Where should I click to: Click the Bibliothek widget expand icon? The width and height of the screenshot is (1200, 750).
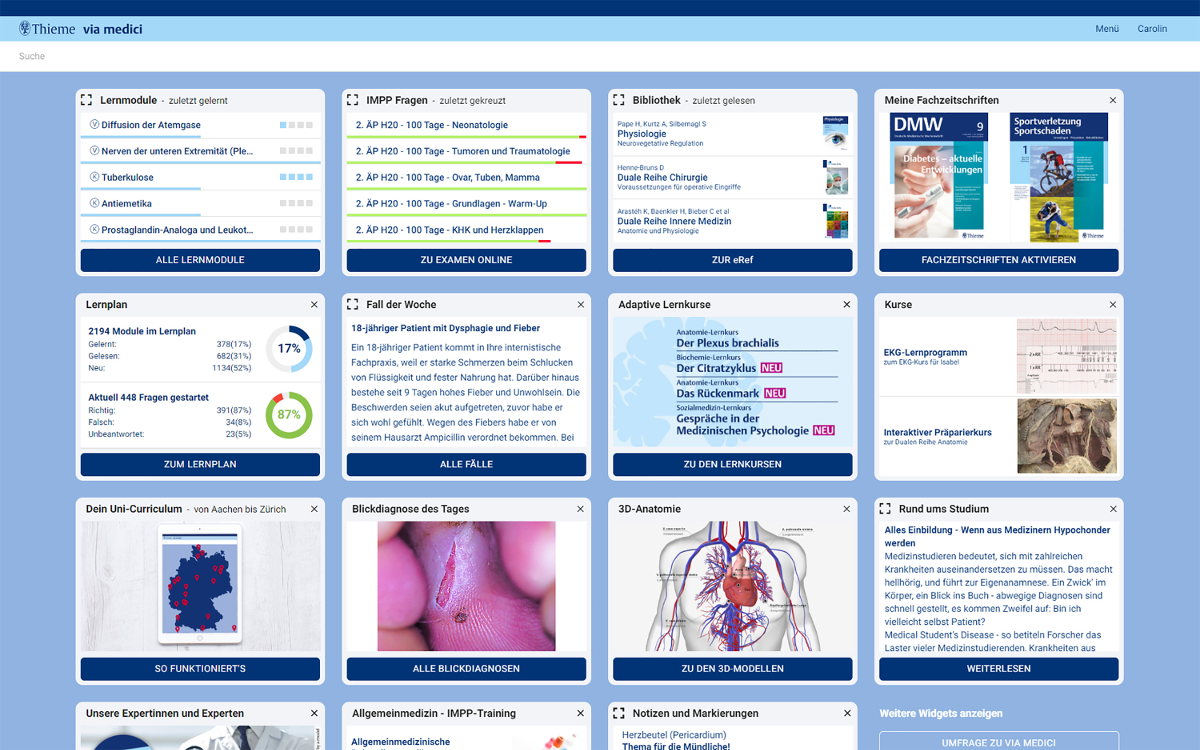pyautogui.click(x=619, y=100)
